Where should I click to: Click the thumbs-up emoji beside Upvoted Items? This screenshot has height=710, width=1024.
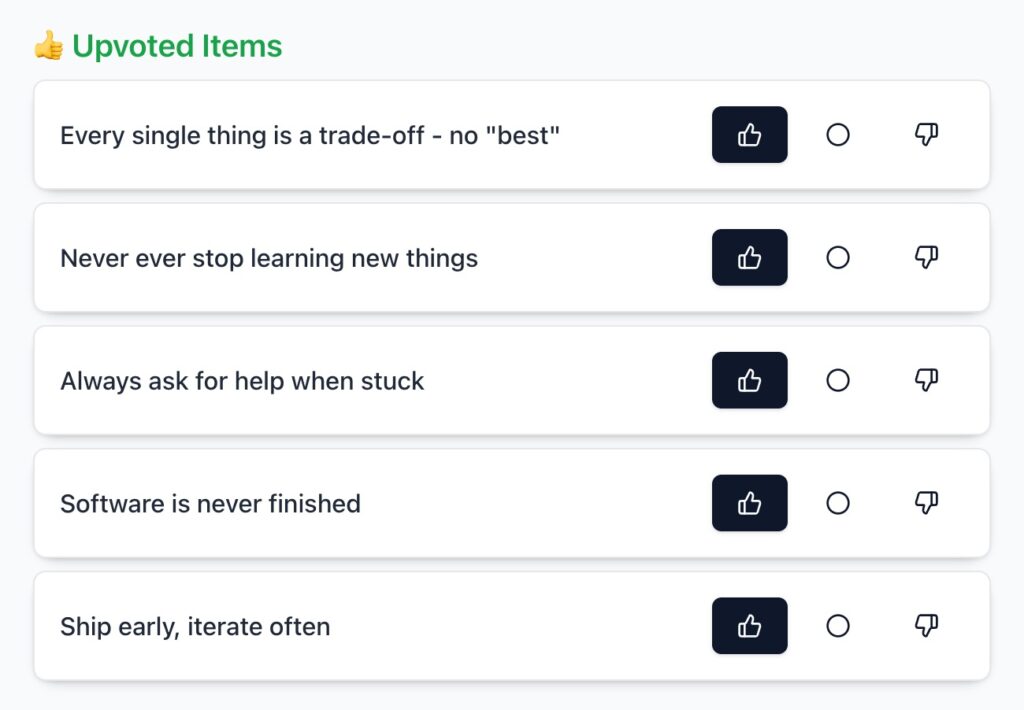tap(49, 46)
